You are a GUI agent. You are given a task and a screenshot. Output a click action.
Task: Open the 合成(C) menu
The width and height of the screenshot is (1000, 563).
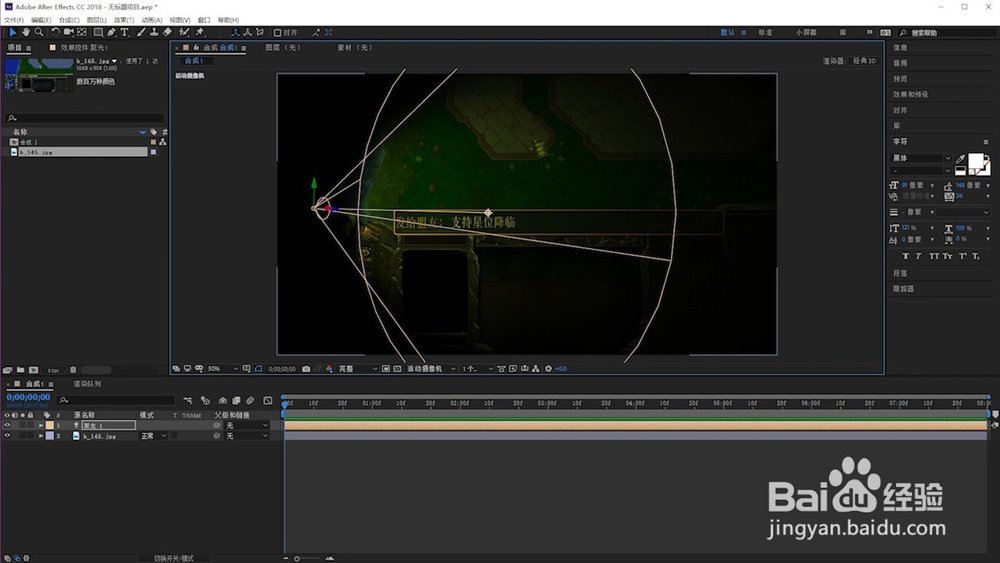[69, 20]
